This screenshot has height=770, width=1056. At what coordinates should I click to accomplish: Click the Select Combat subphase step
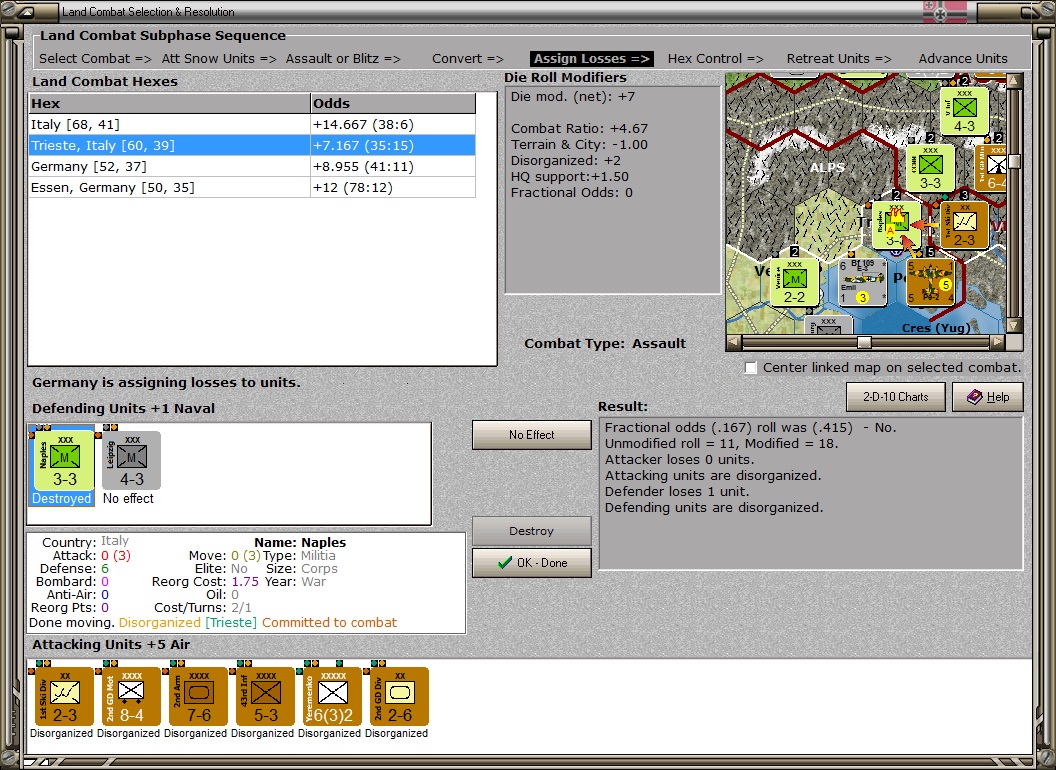point(95,59)
